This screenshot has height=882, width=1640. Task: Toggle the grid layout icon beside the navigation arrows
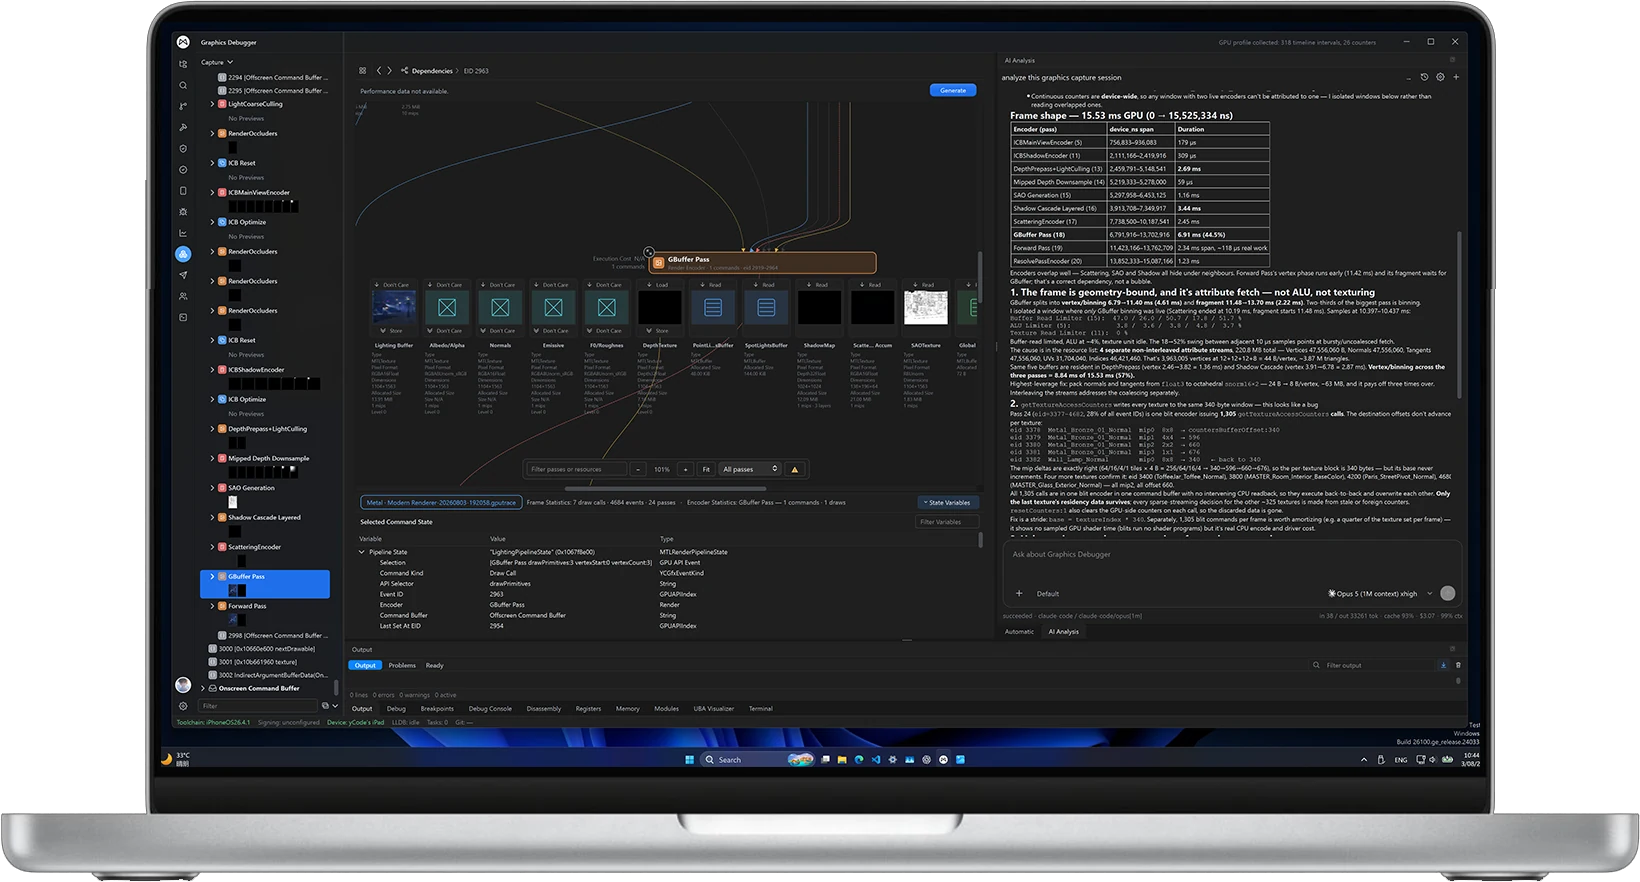pos(362,71)
